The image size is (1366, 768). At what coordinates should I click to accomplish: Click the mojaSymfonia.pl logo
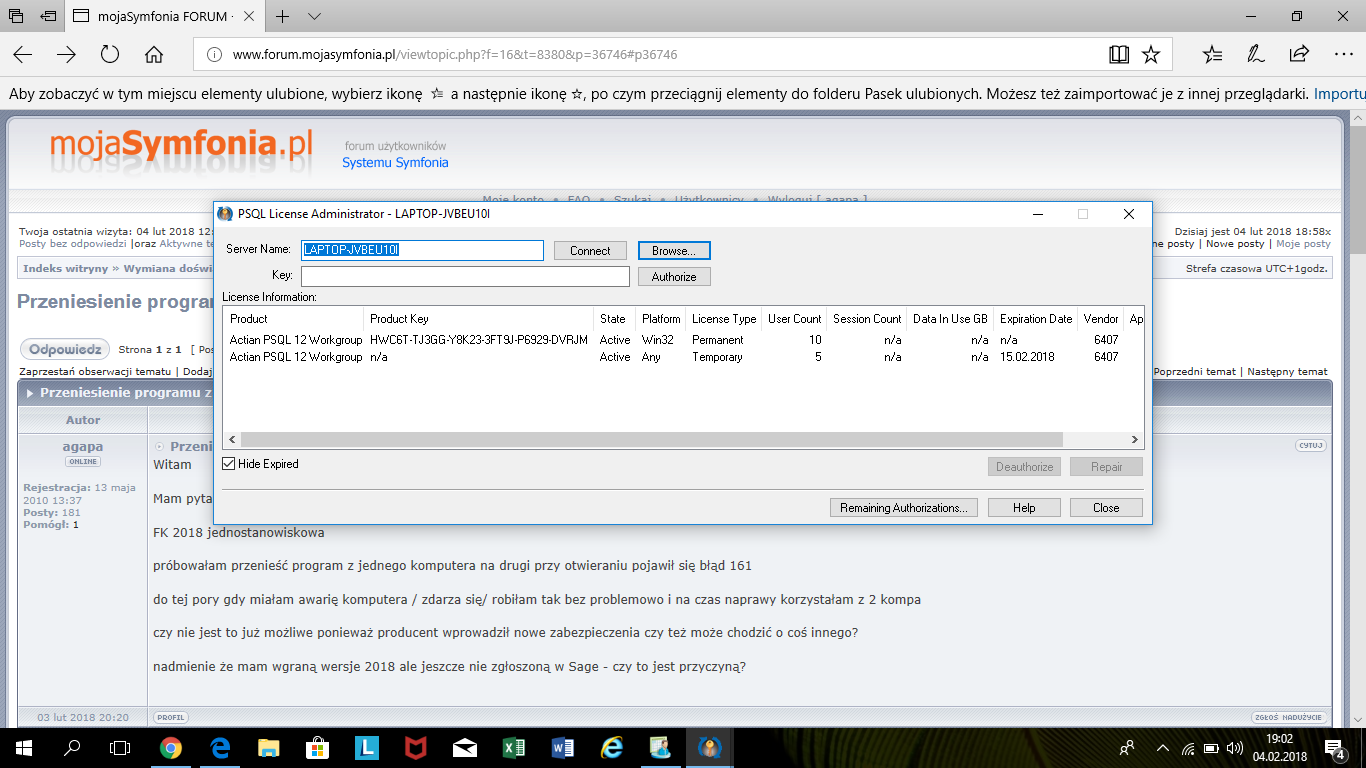(181, 148)
